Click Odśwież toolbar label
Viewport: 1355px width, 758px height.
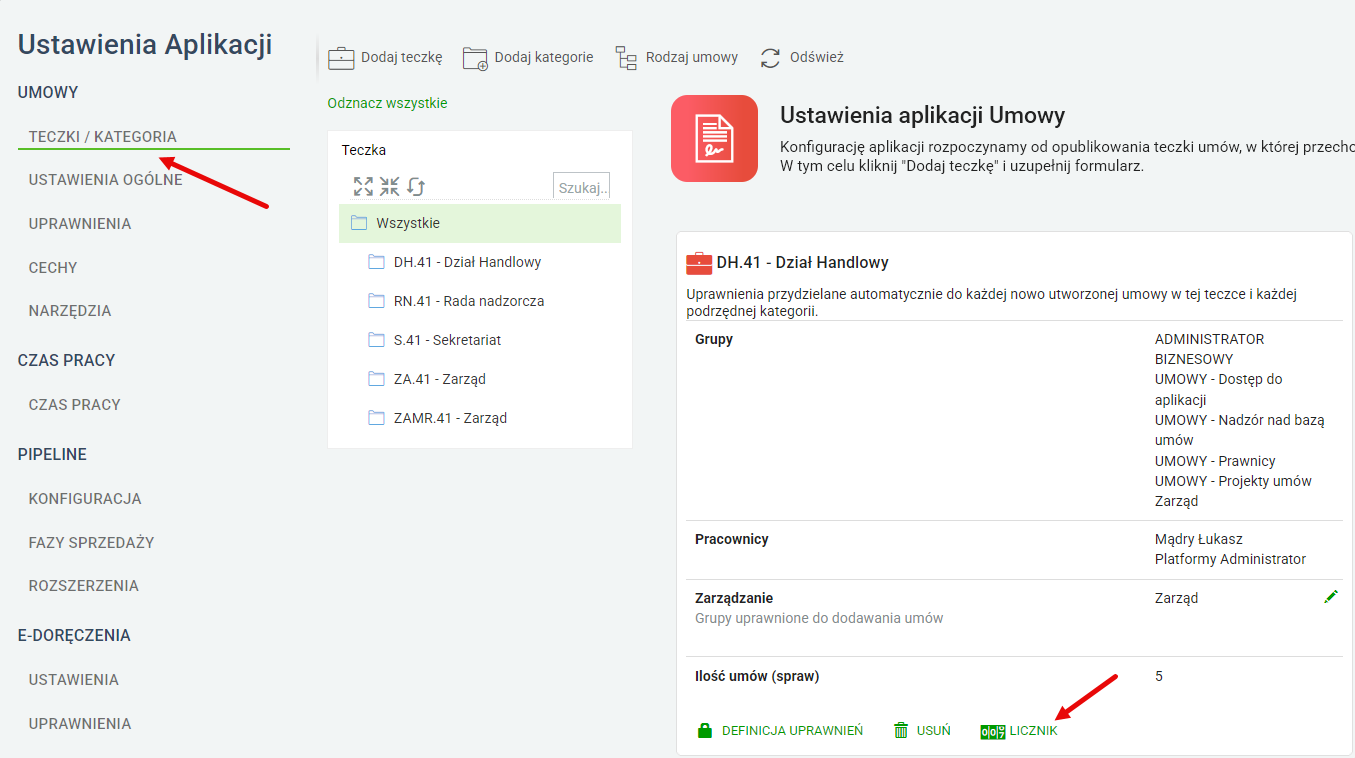click(x=817, y=57)
